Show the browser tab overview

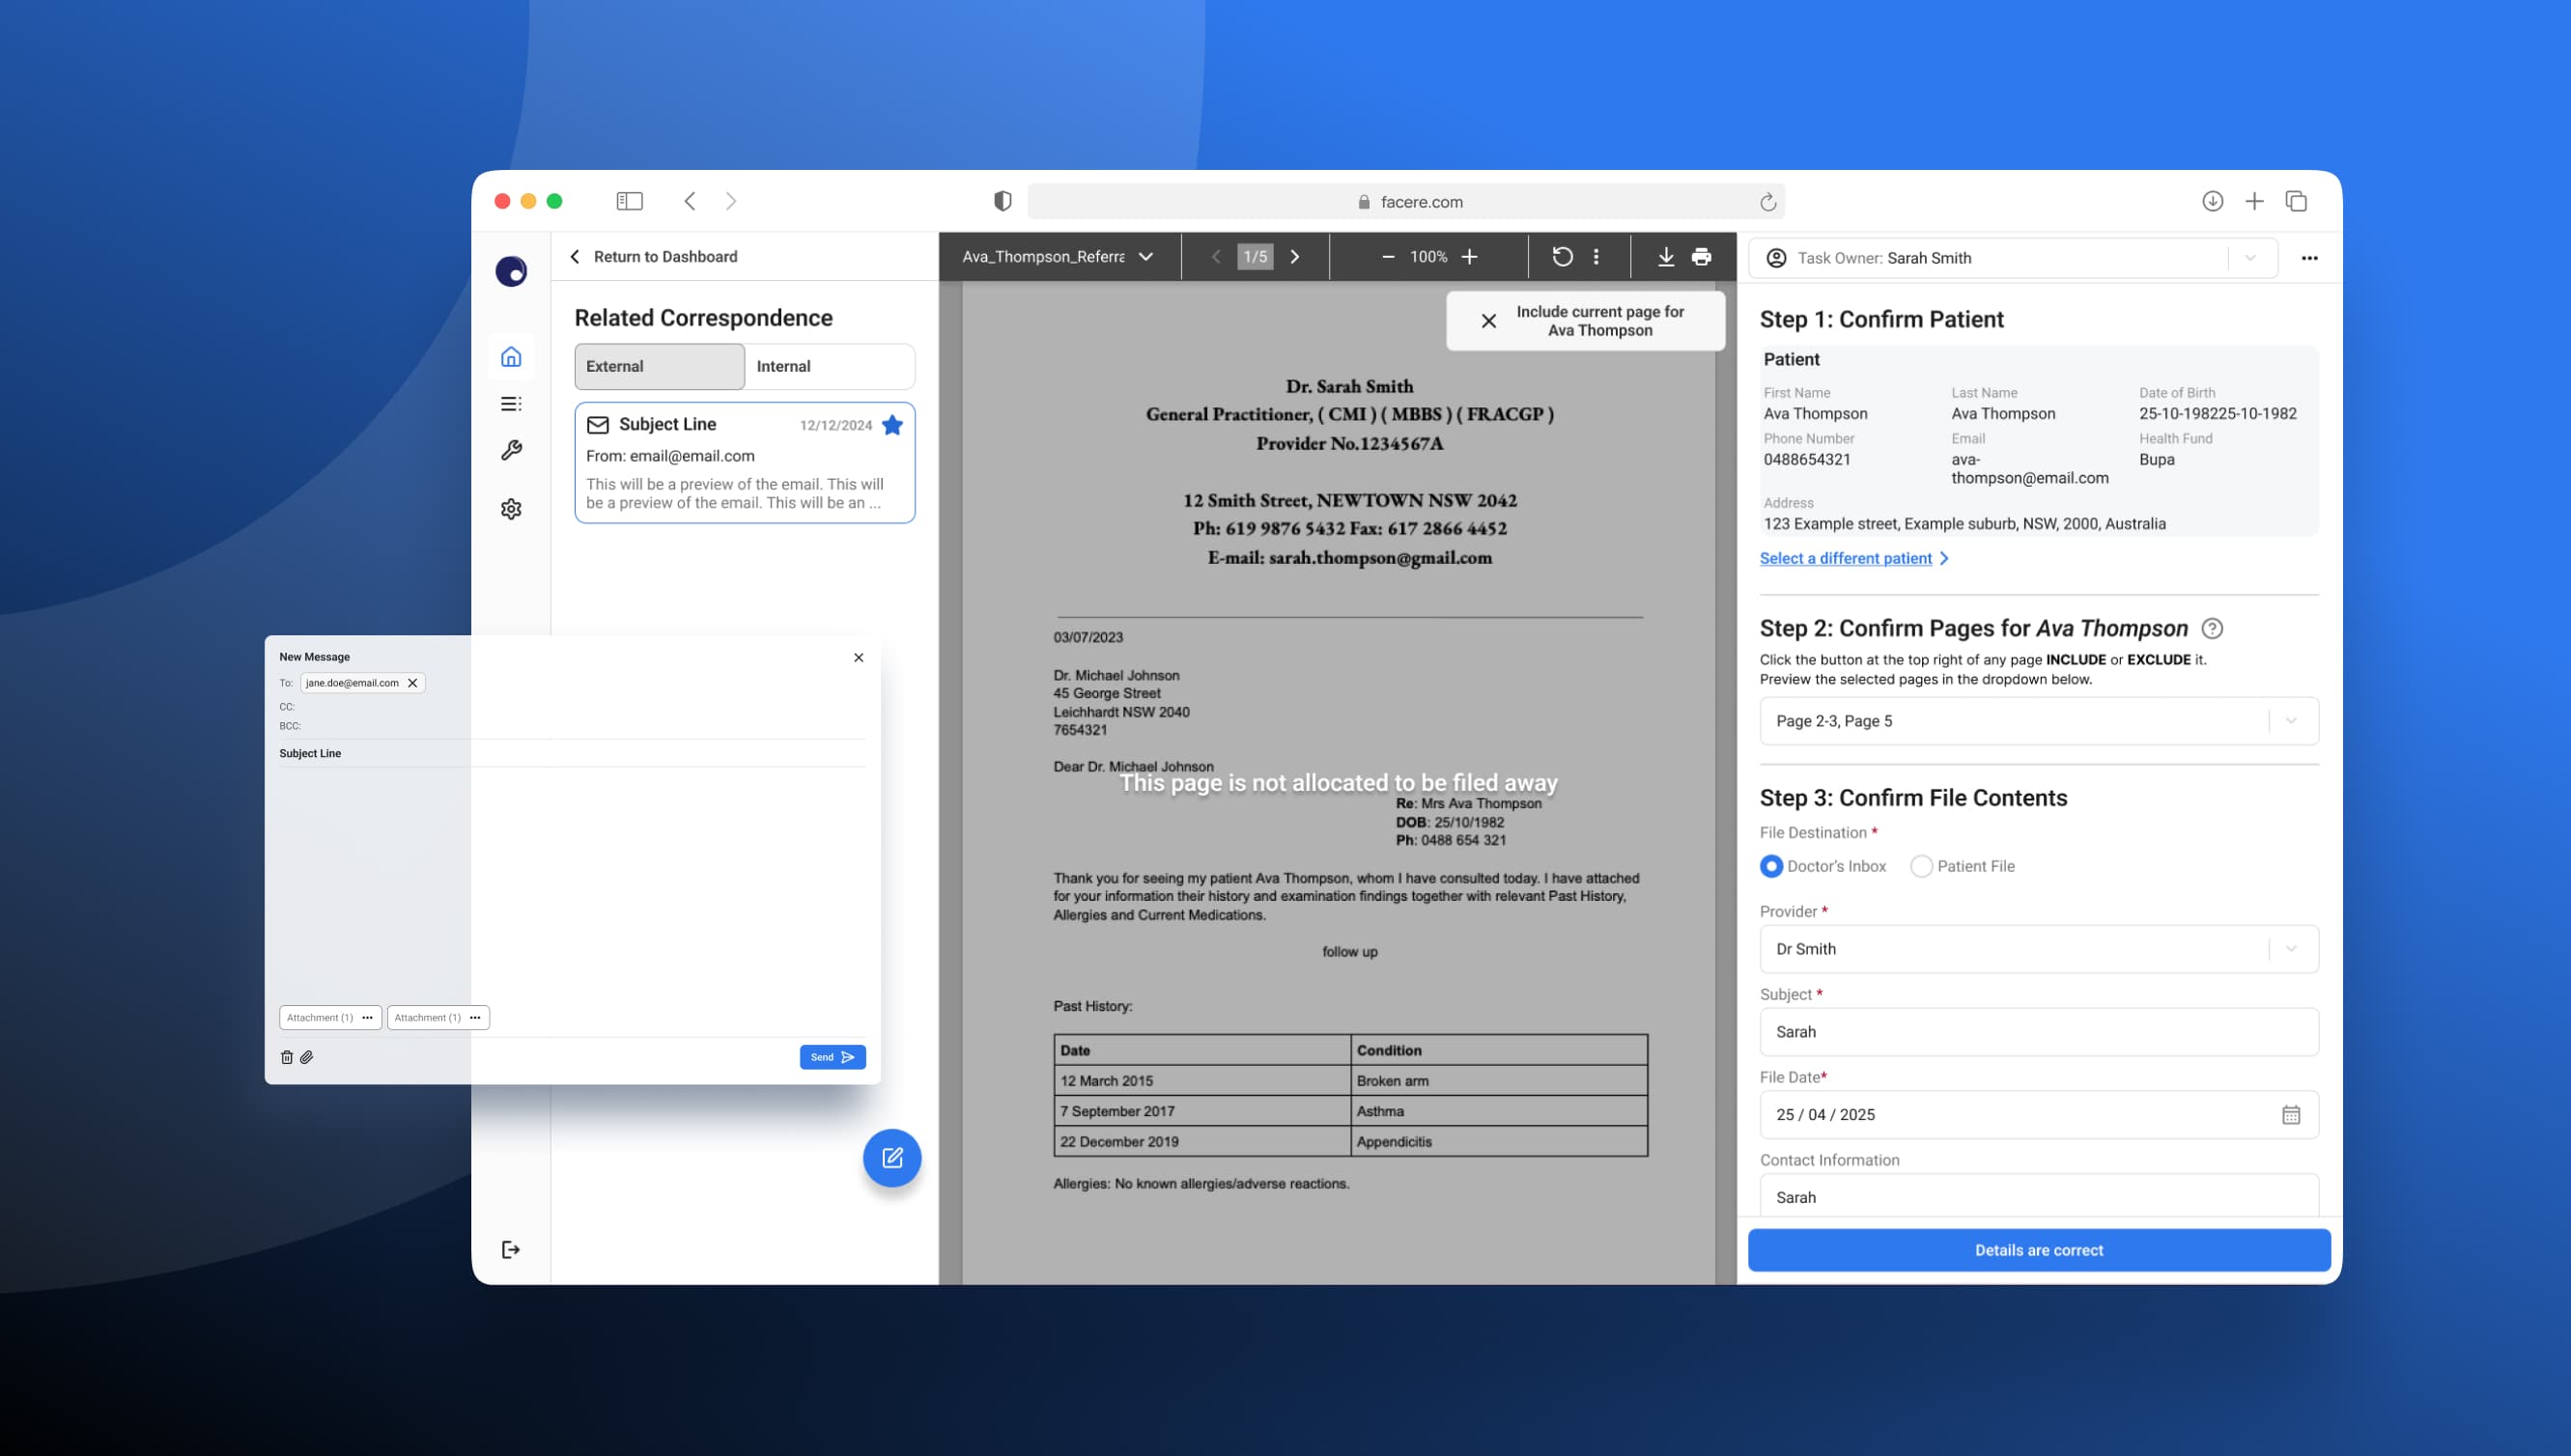pos(2296,201)
